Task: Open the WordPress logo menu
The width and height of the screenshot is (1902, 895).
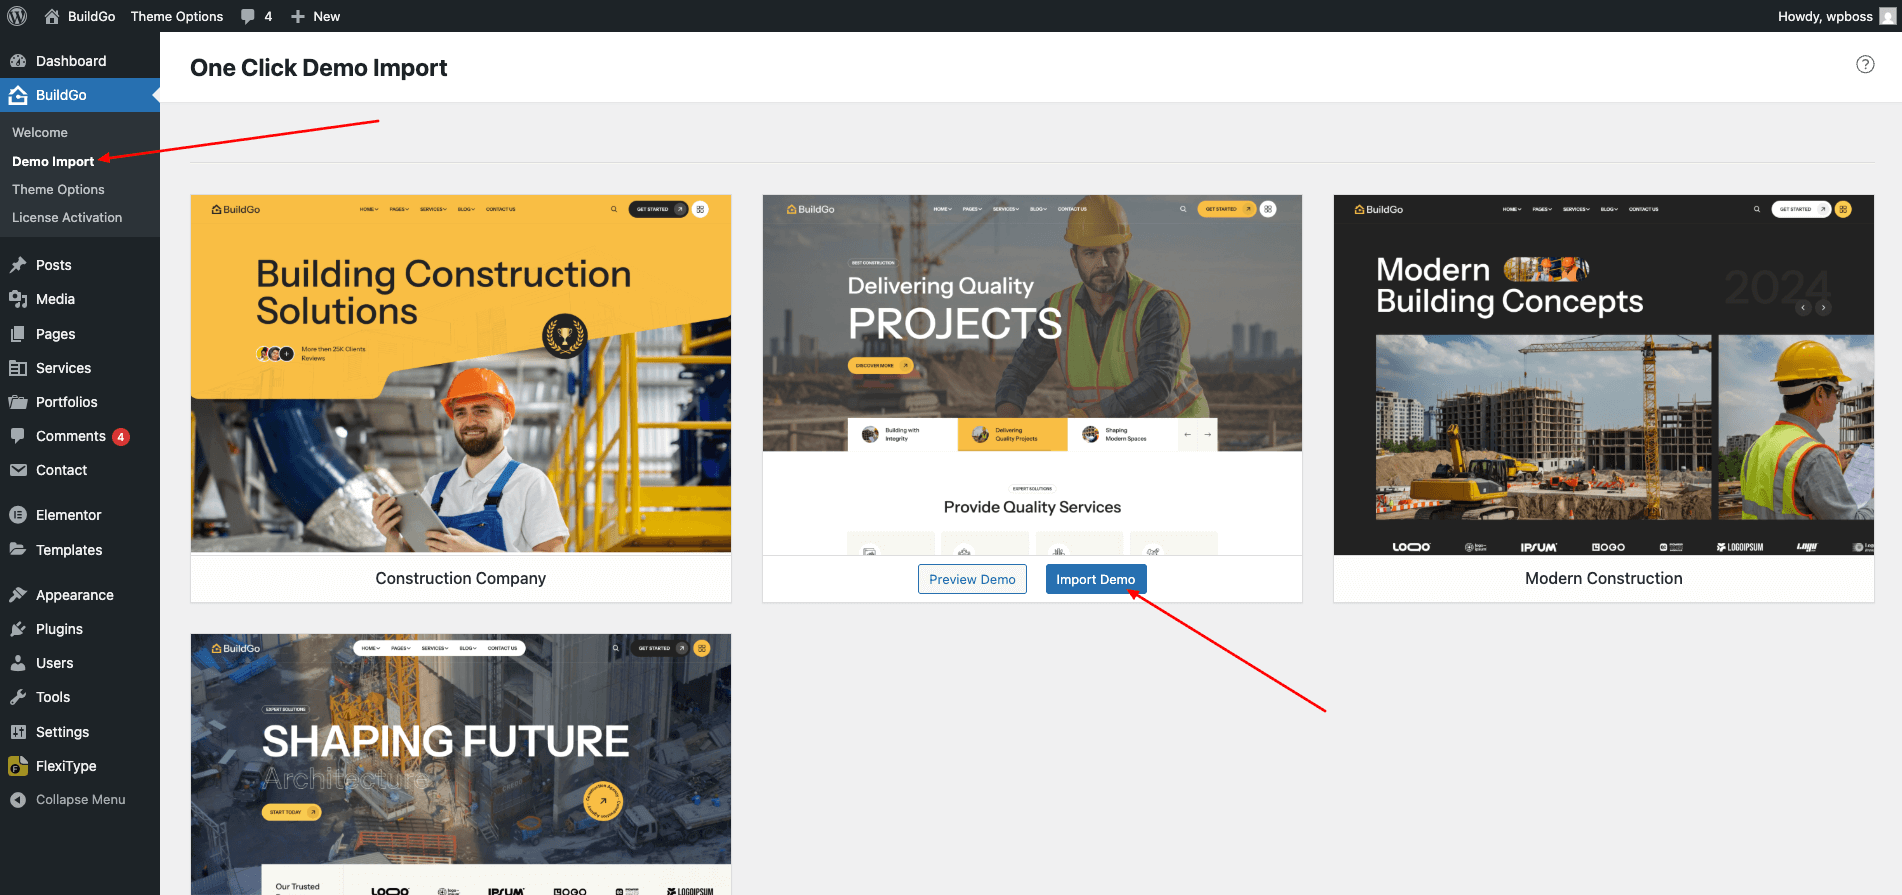Action: [17, 16]
